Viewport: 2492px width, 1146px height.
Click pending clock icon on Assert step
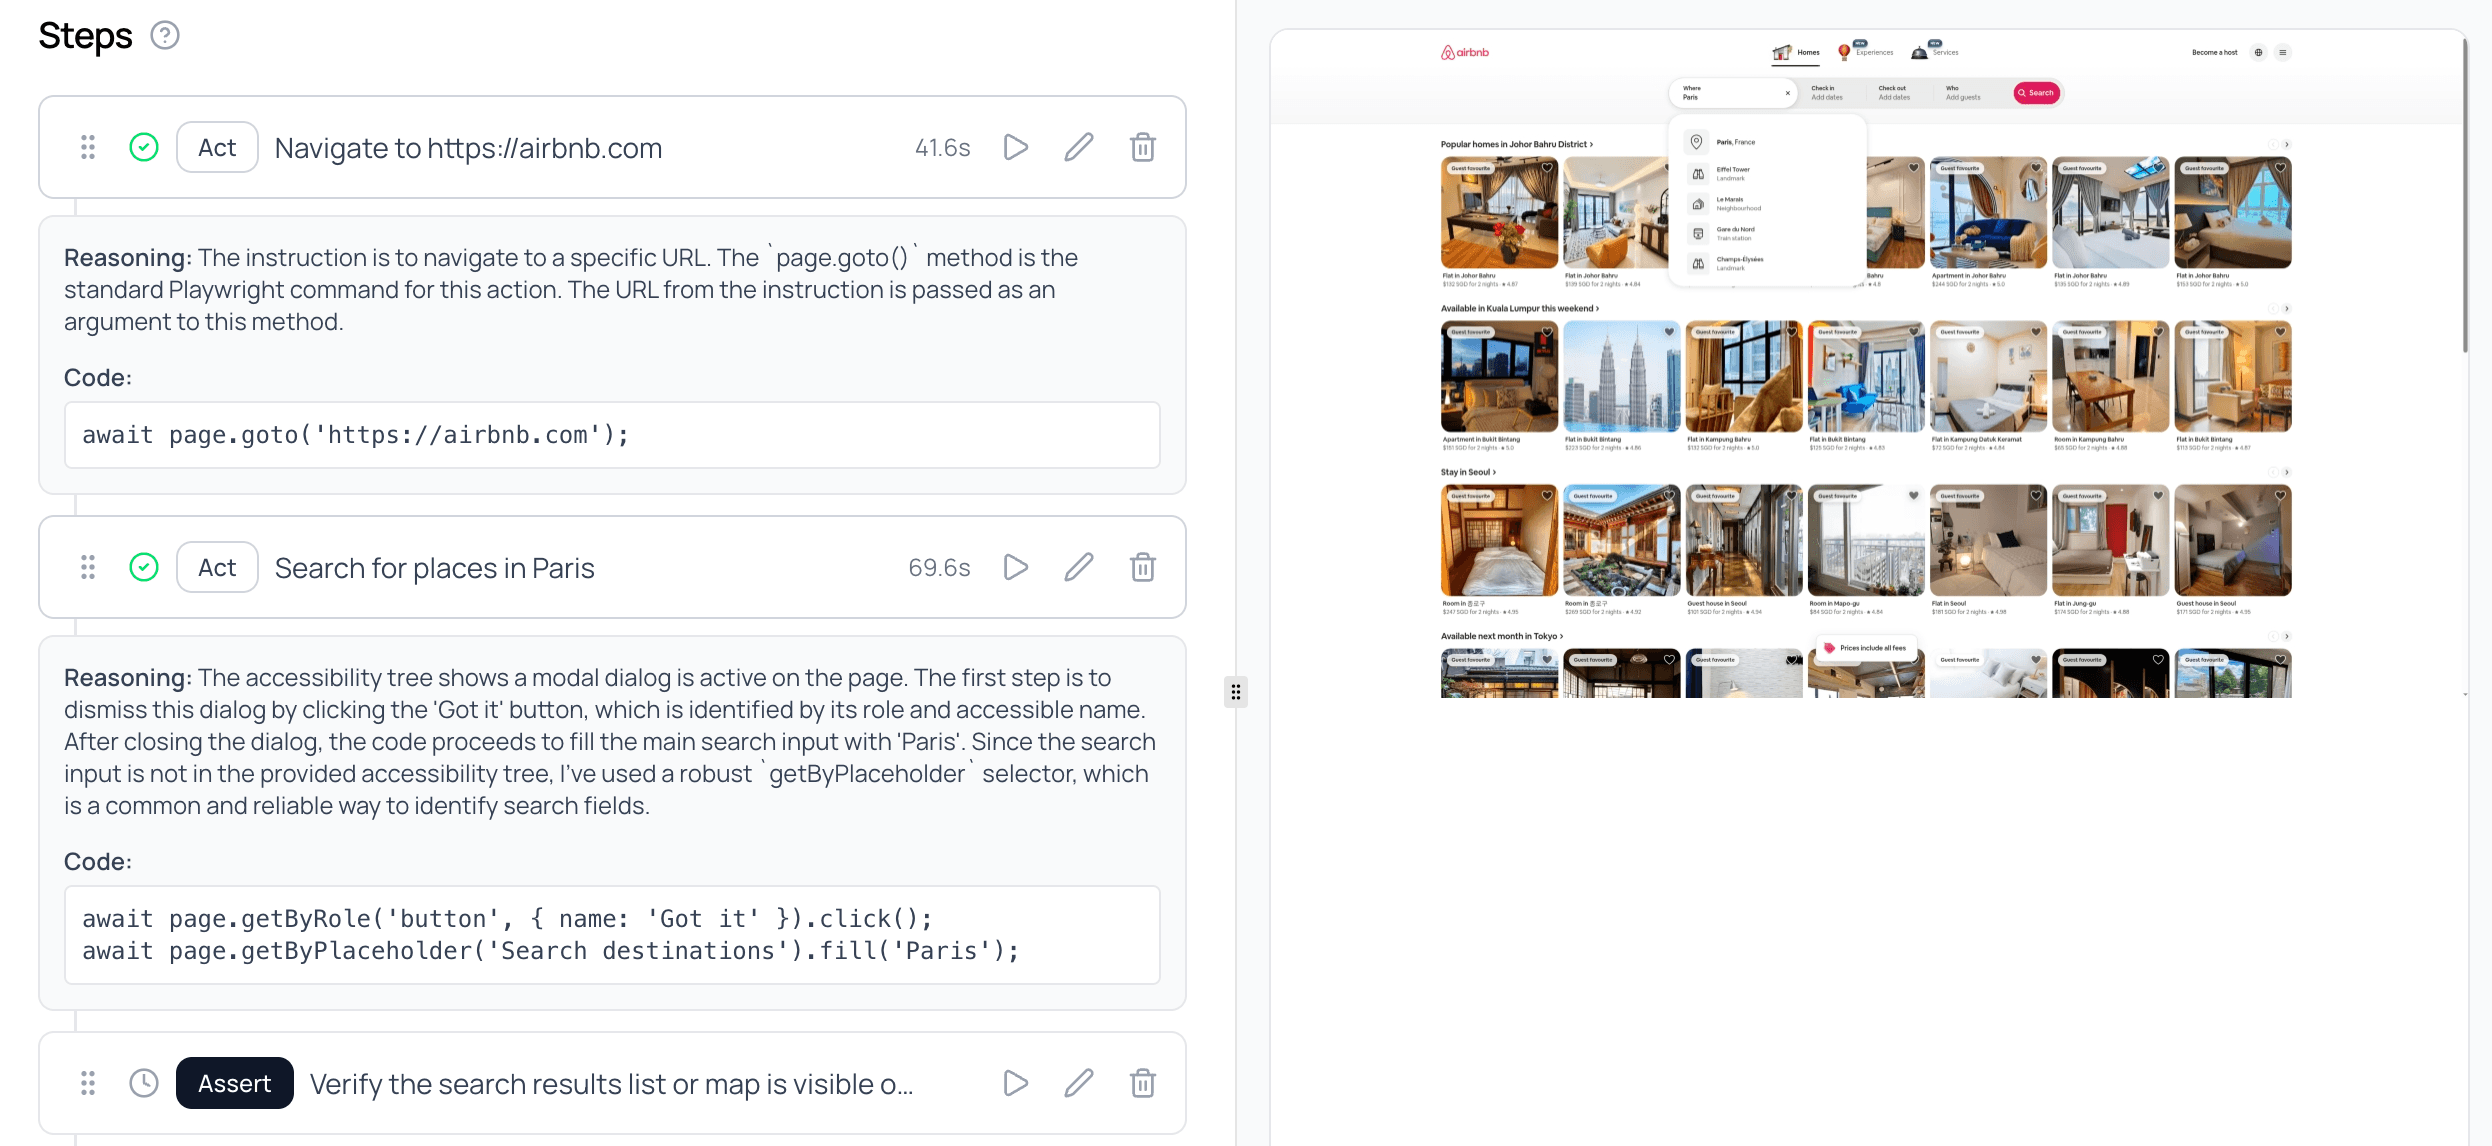click(x=144, y=1084)
